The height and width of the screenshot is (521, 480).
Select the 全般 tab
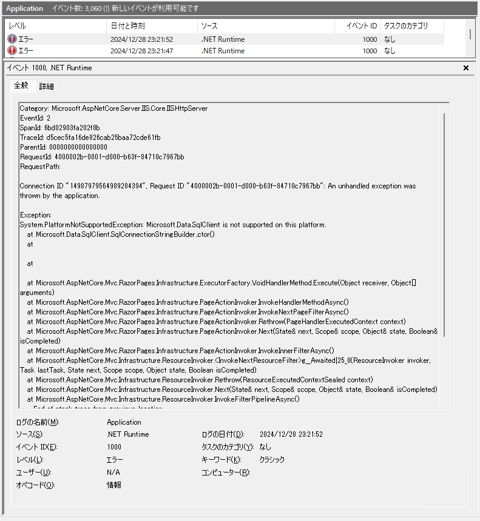pyautogui.click(x=21, y=86)
